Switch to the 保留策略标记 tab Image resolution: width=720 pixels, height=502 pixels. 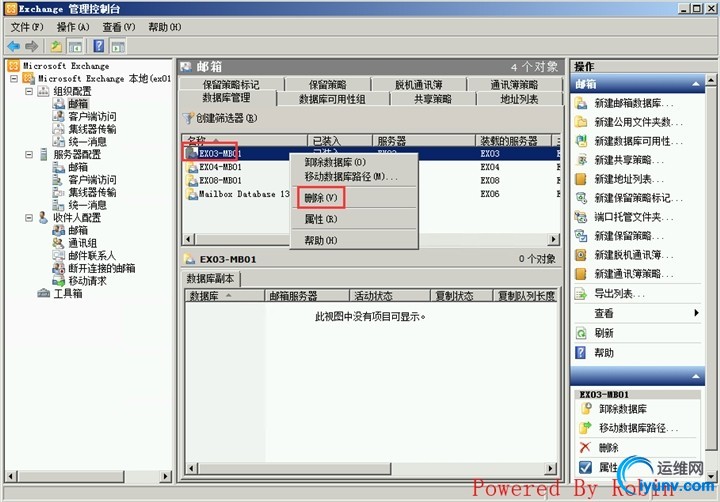pos(231,85)
